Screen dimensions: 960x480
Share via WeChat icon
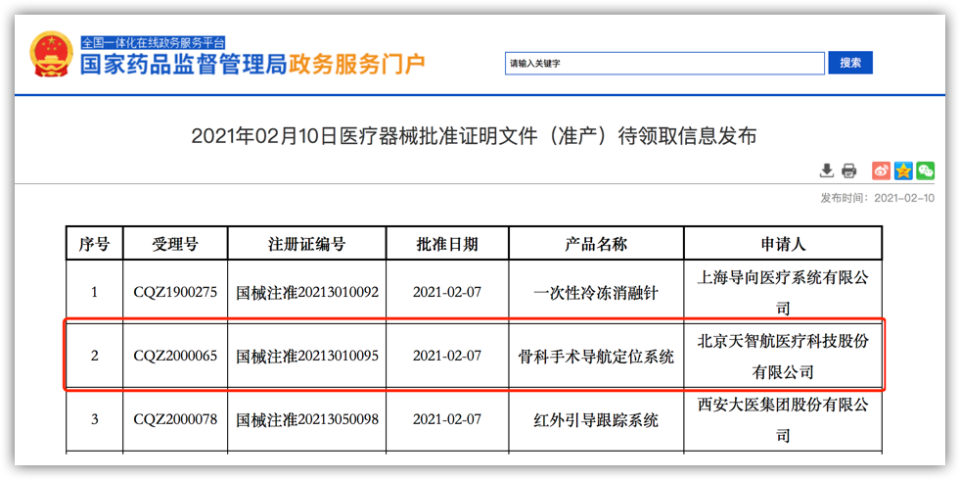pos(925,171)
